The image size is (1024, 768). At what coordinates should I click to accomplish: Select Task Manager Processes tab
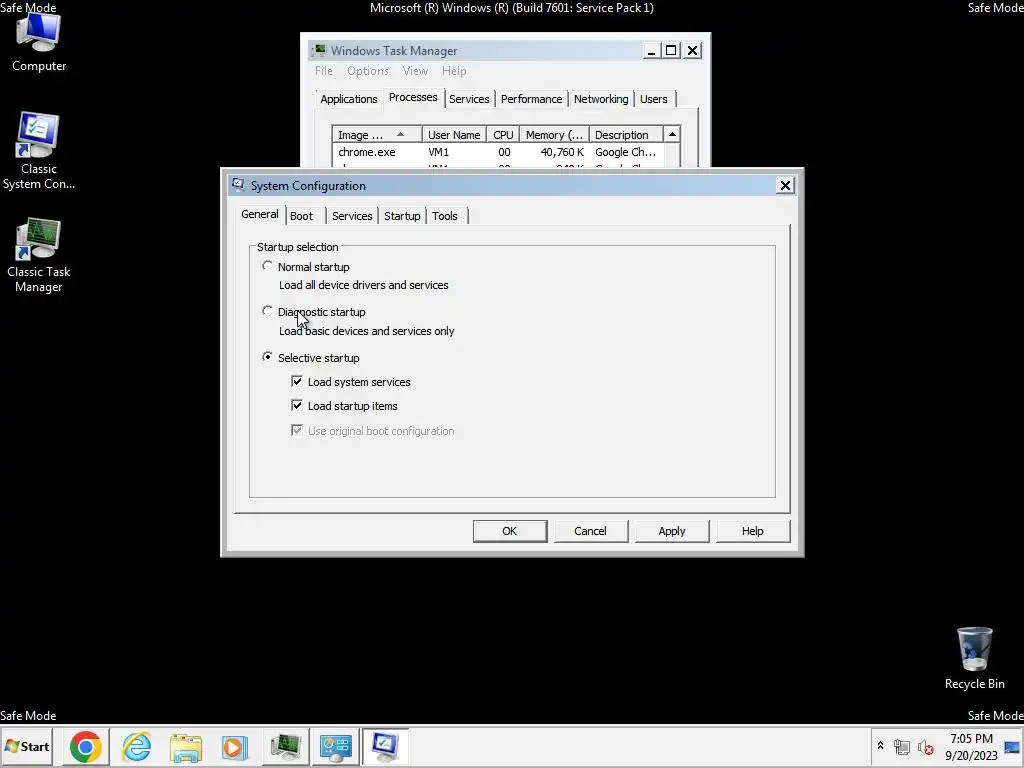click(413, 97)
